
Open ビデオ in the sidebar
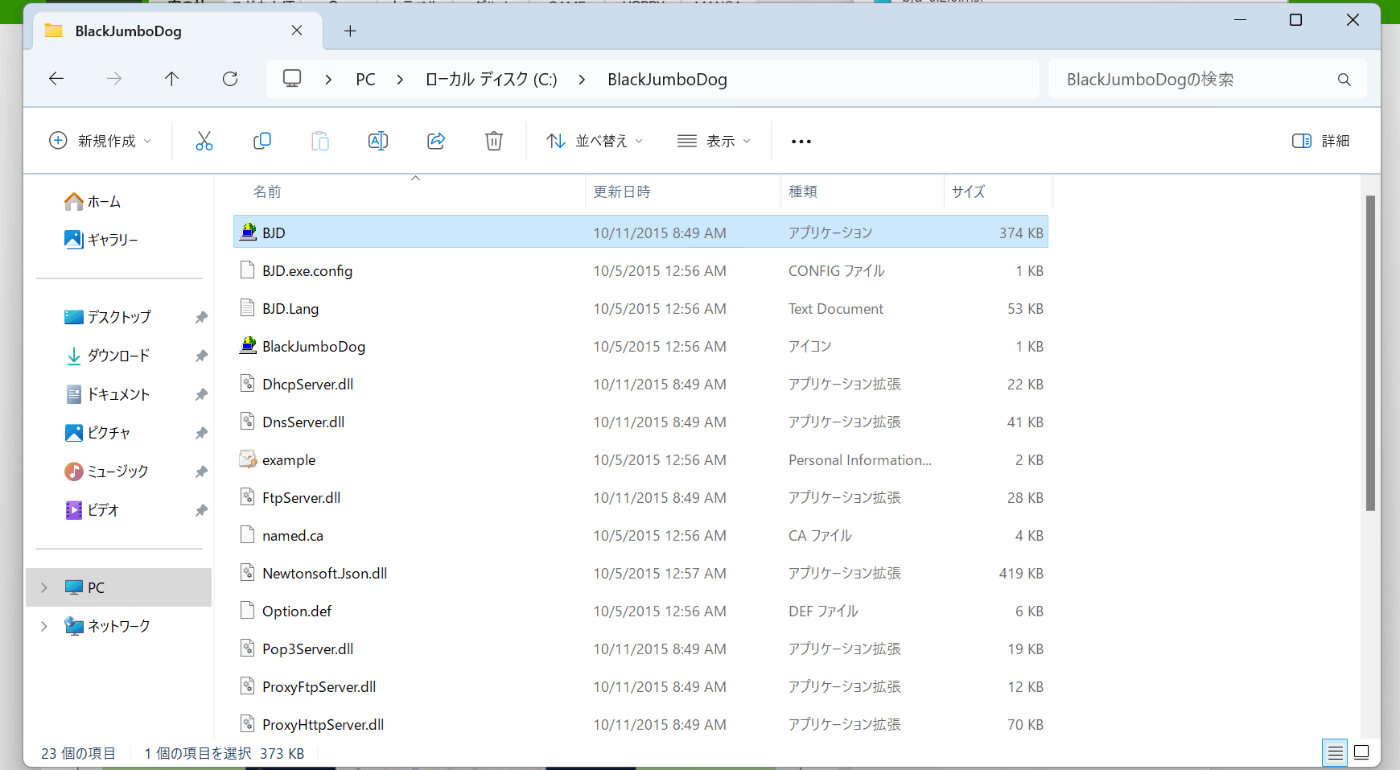tap(92, 510)
